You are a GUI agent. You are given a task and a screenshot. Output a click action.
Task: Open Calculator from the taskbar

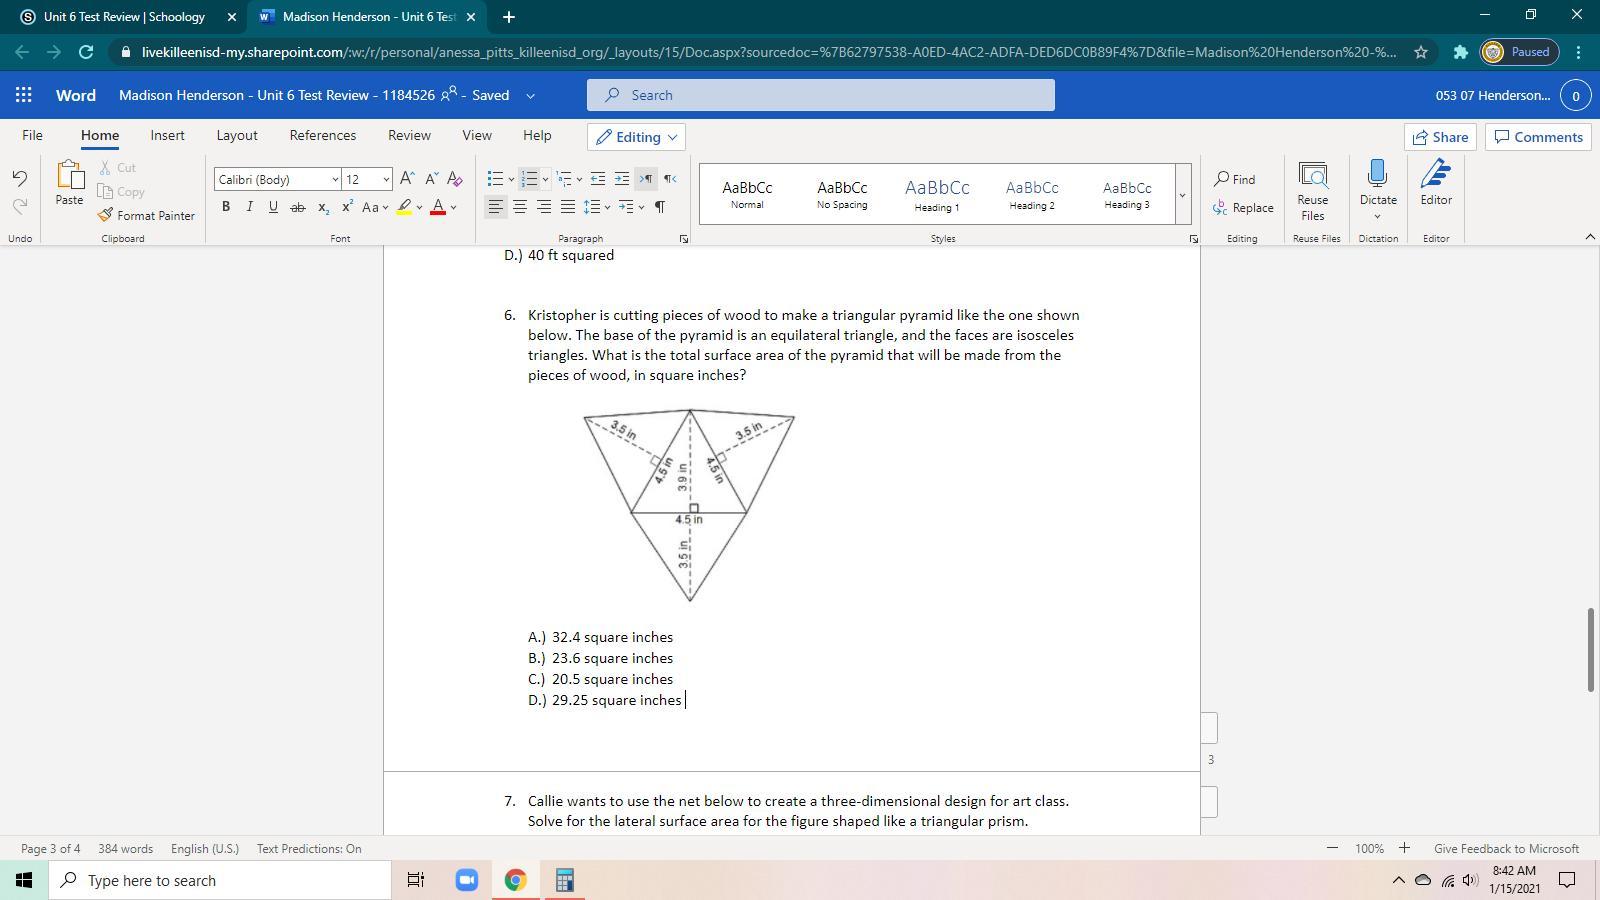tap(564, 880)
